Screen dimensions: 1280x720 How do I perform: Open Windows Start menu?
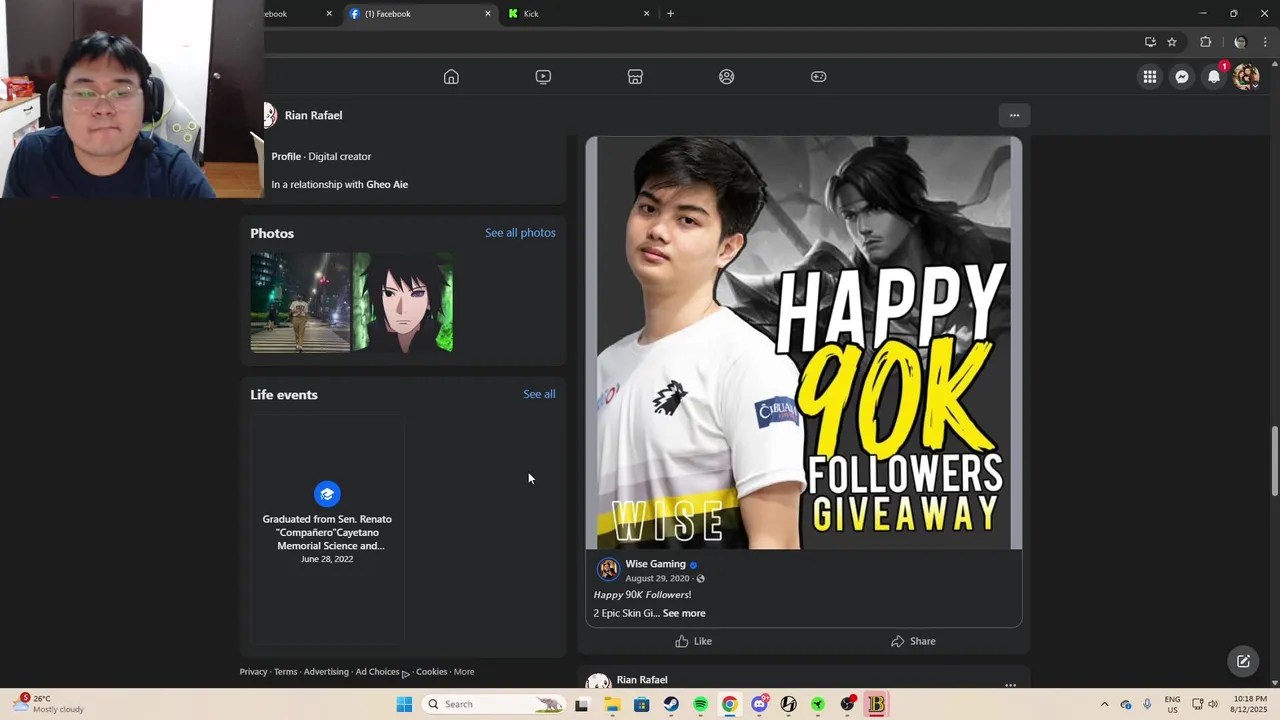(x=404, y=705)
